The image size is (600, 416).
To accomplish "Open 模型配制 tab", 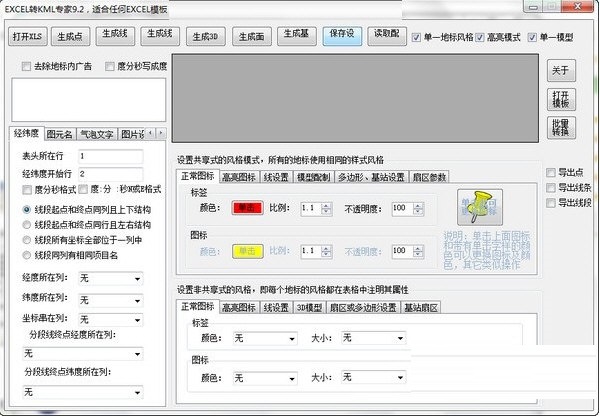I will (314, 178).
